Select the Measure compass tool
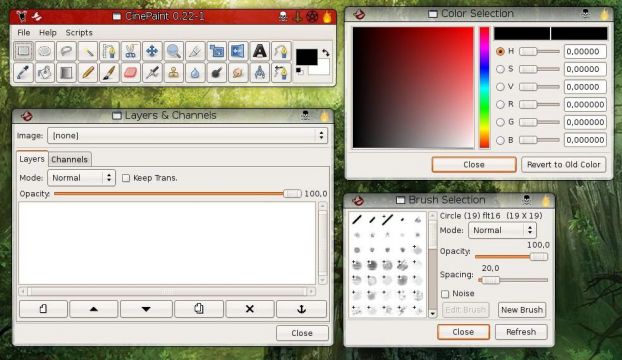Screen dimensions: 622x360 tap(259, 73)
